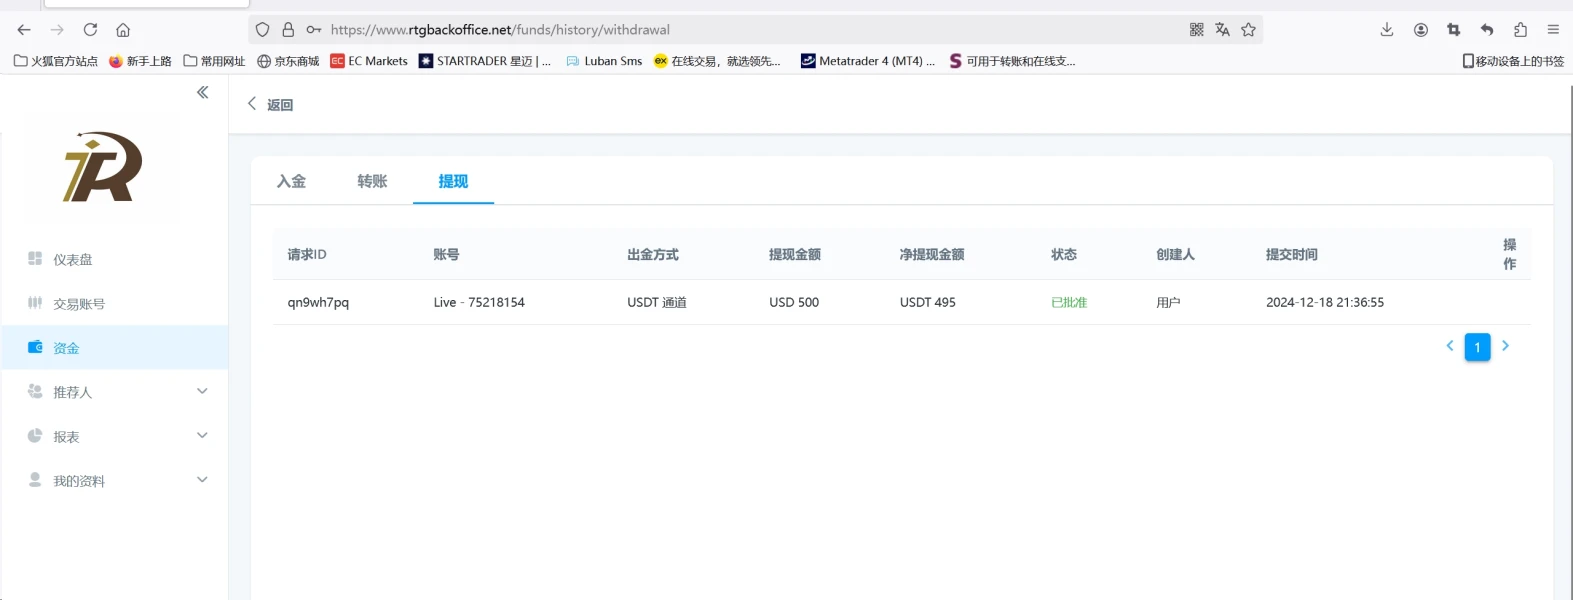Click the 请求ID column header

[307, 254]
